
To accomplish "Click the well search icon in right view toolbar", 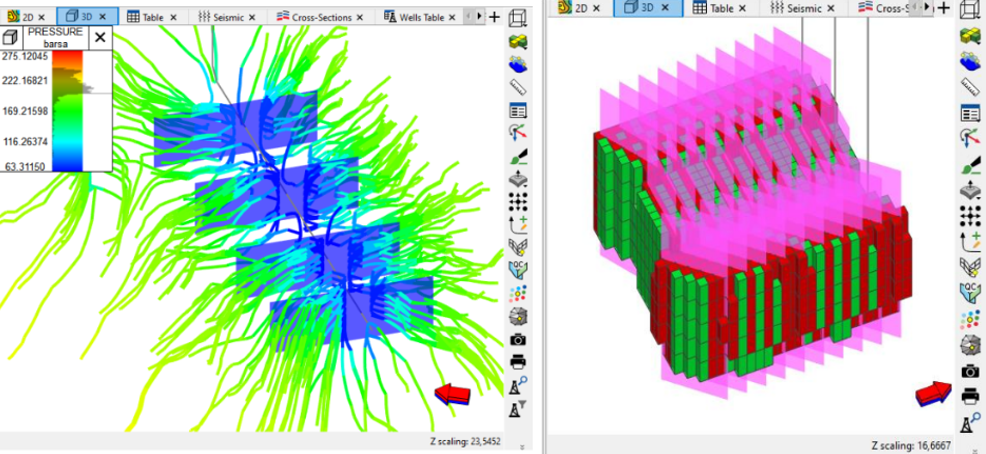I will pyautogui.click(x=970, y=423).
